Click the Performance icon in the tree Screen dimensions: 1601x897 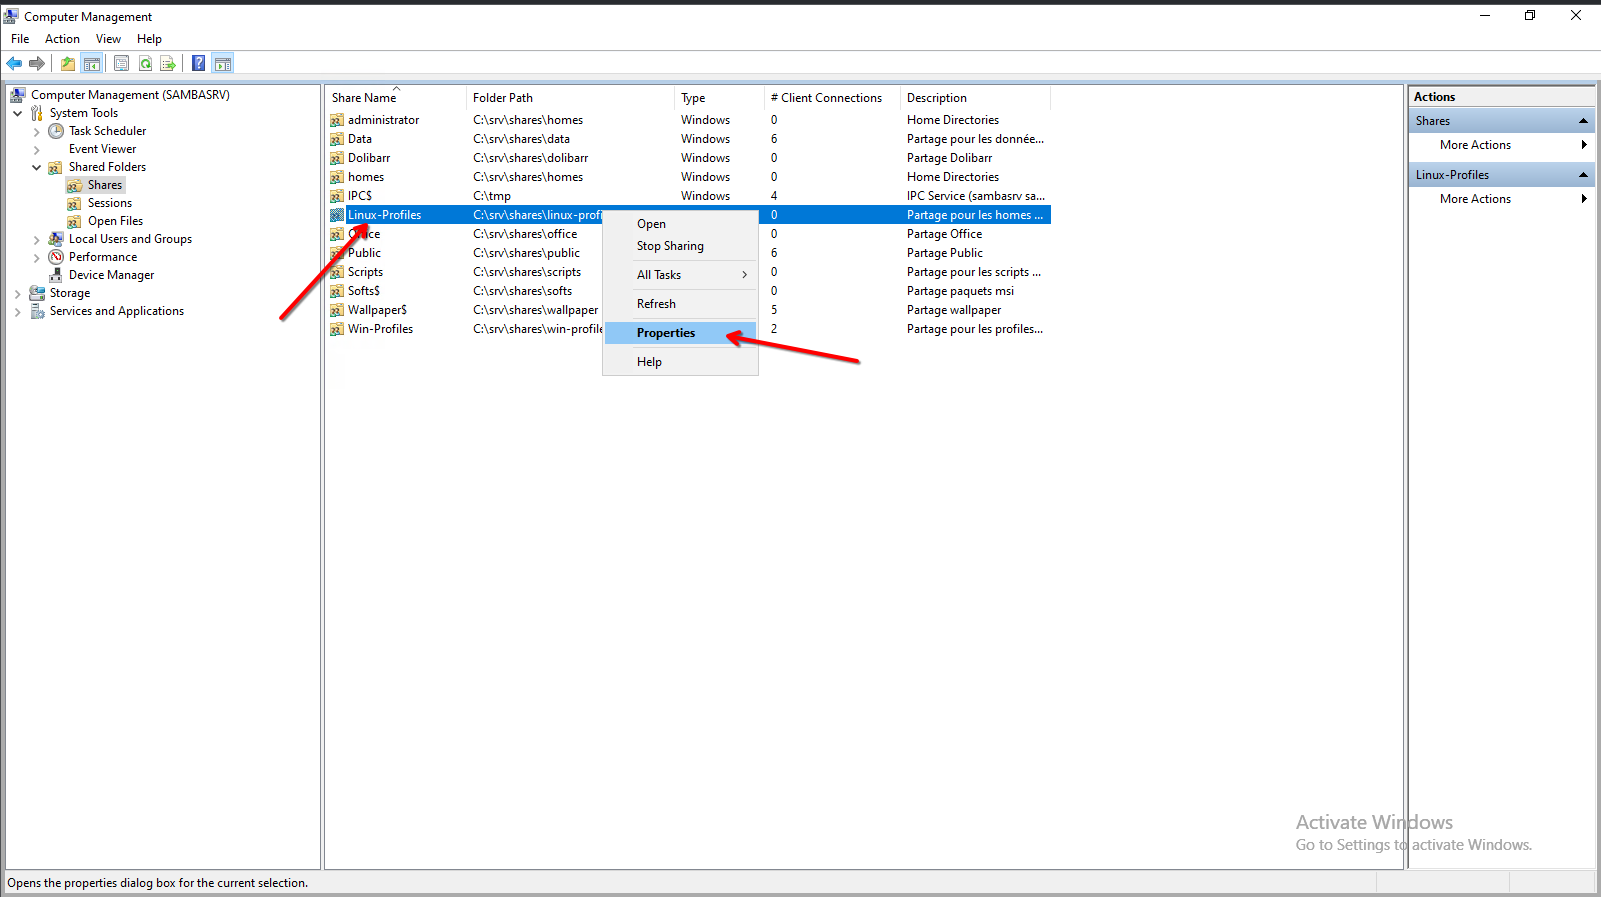coord(56,257)
